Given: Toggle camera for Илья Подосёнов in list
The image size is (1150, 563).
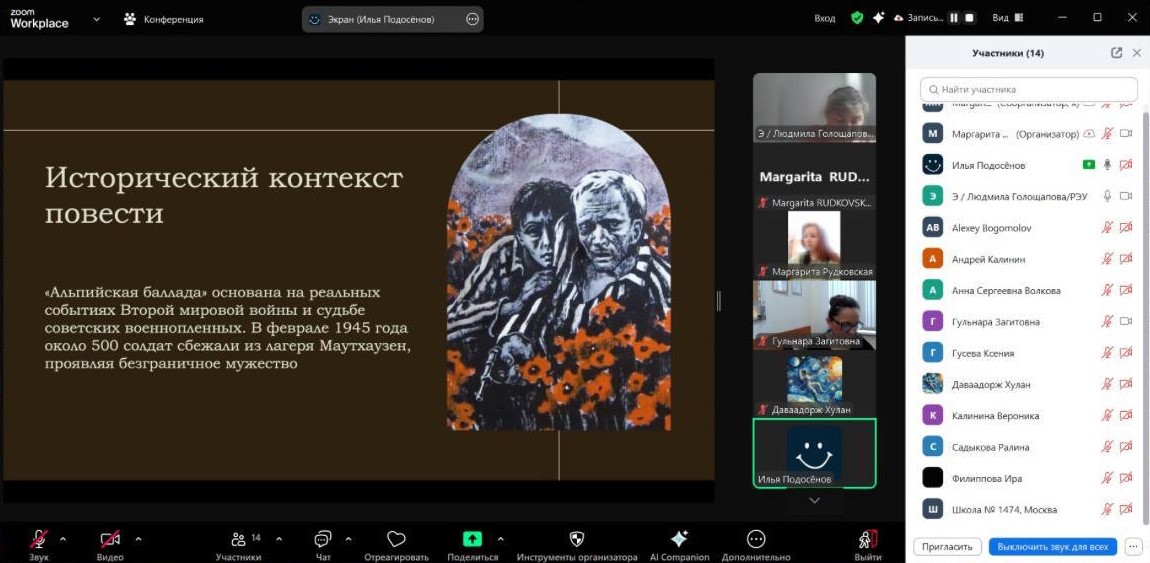Looking at the screenshot, I should click(1126, 165).
